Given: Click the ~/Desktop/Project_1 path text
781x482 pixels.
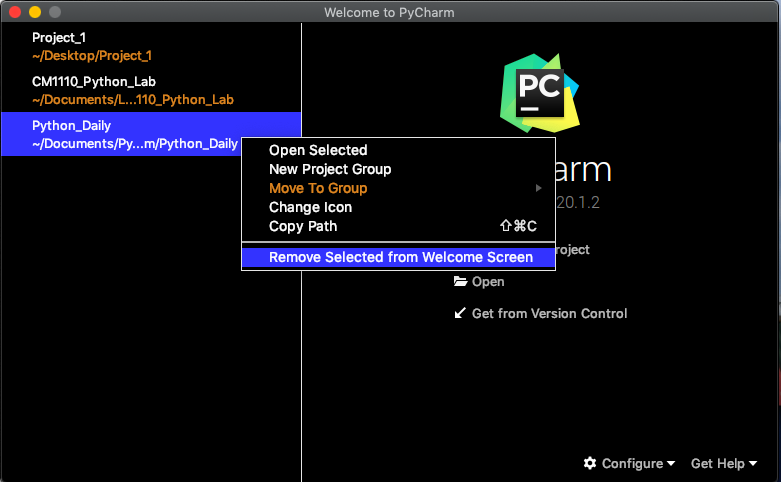Looking at the screenshot, I should (x=92, y=56).
